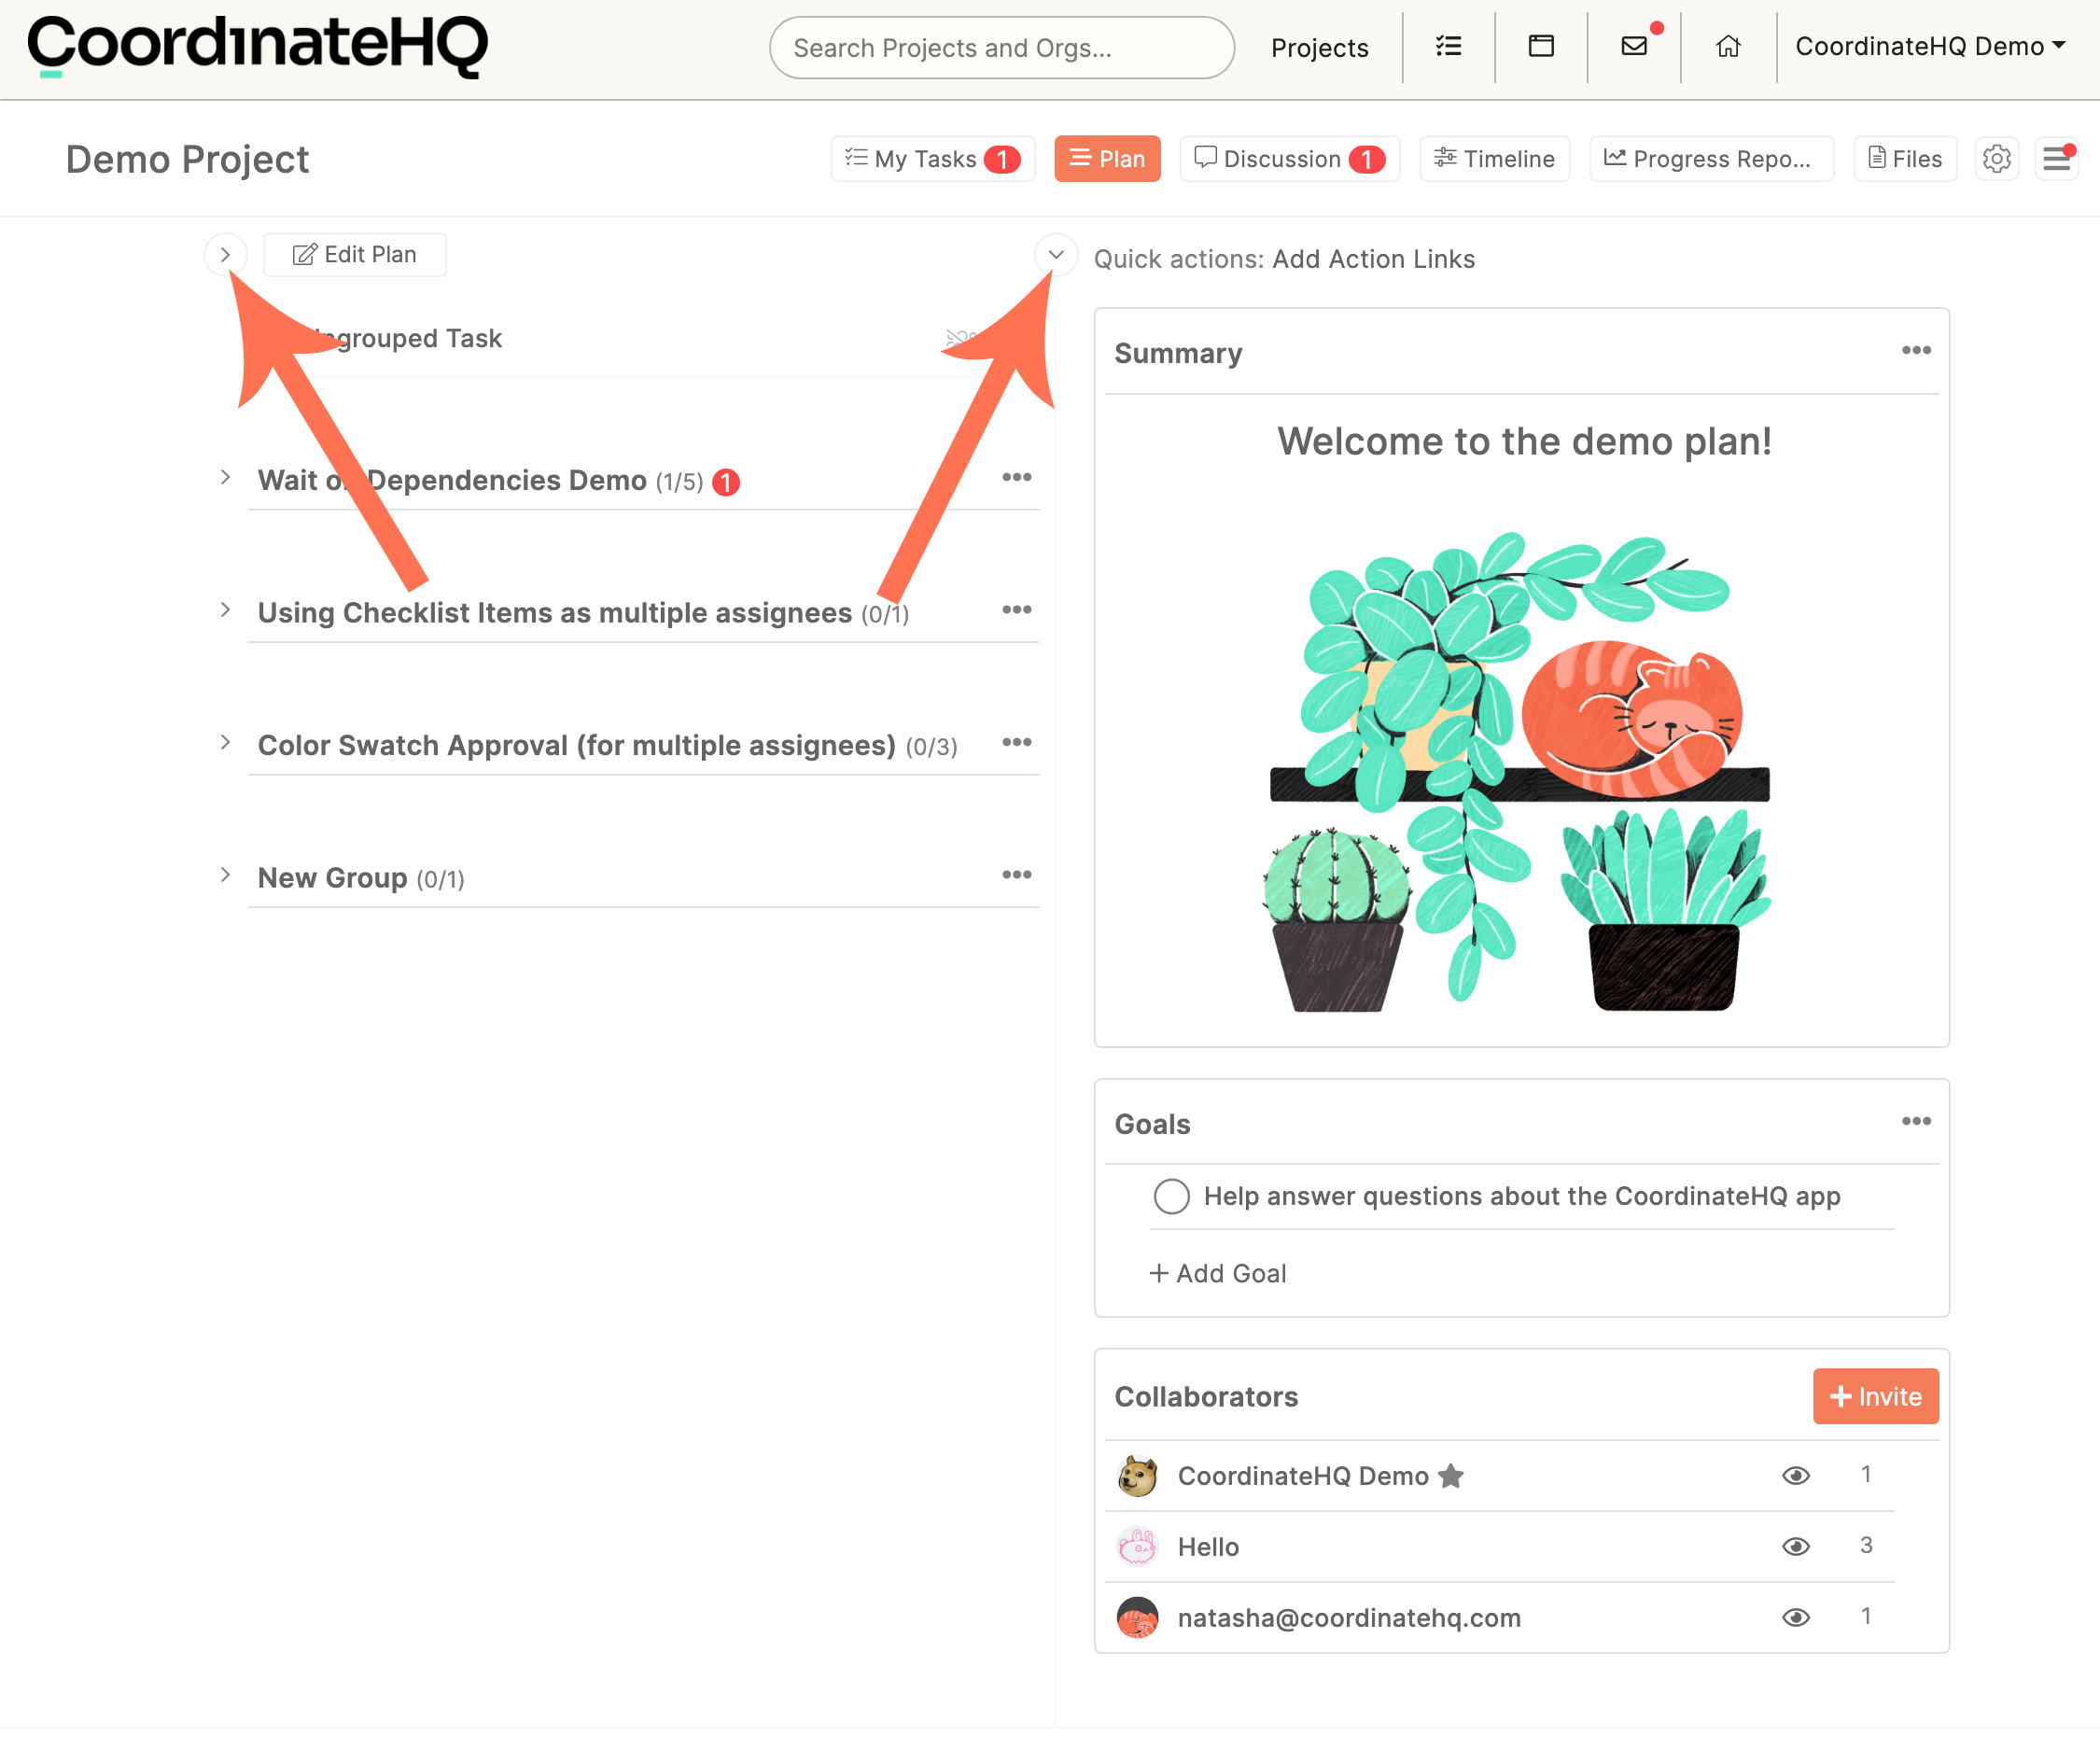Viewport: 2100px width, 1764px height.
Task: Open the Goals card options menu
Action: coord(1915,1121)
